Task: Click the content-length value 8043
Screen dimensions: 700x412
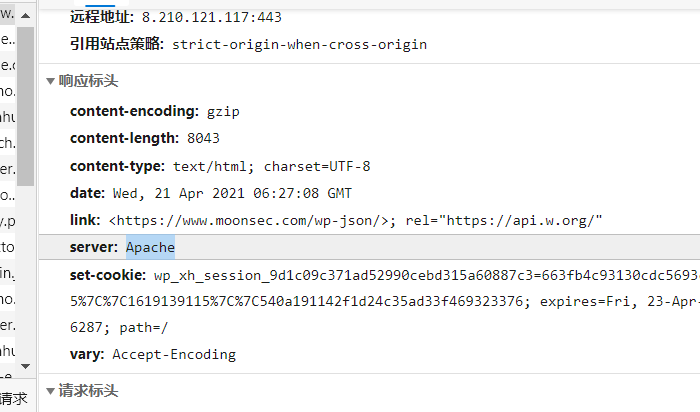Action: [x=203, y=138]
